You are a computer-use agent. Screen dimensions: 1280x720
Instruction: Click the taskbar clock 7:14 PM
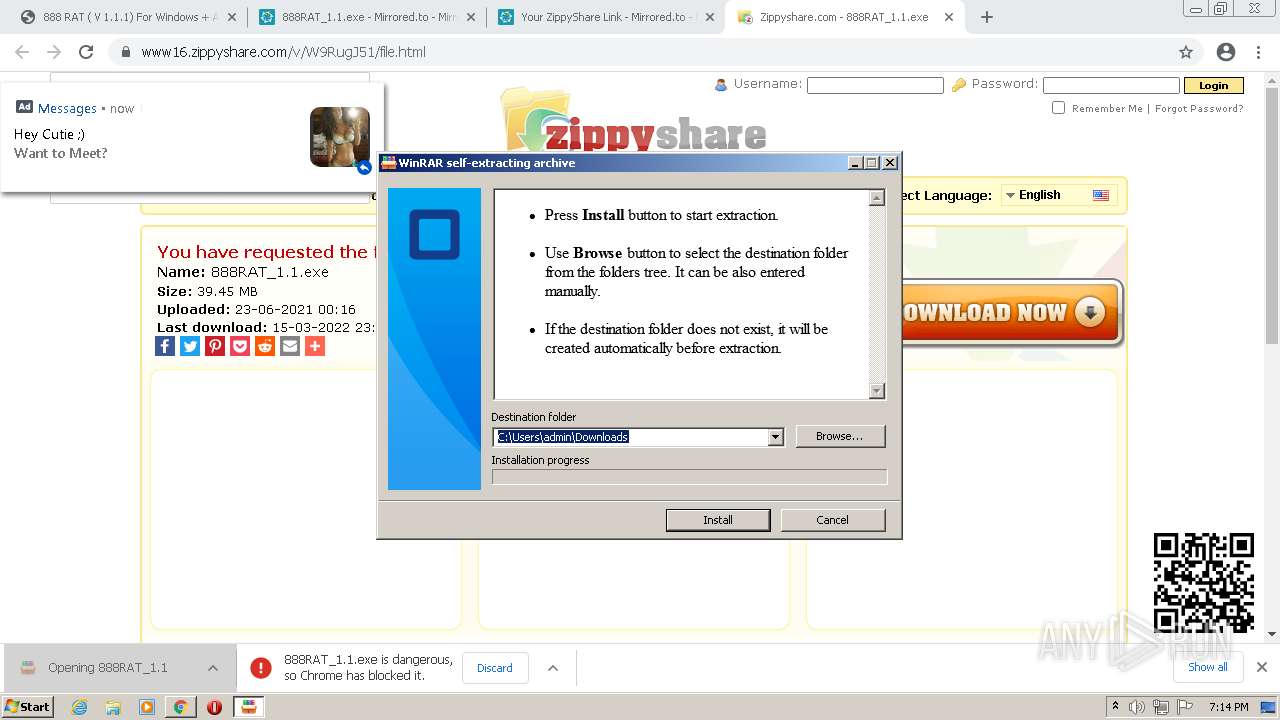tap(1228, 707)
